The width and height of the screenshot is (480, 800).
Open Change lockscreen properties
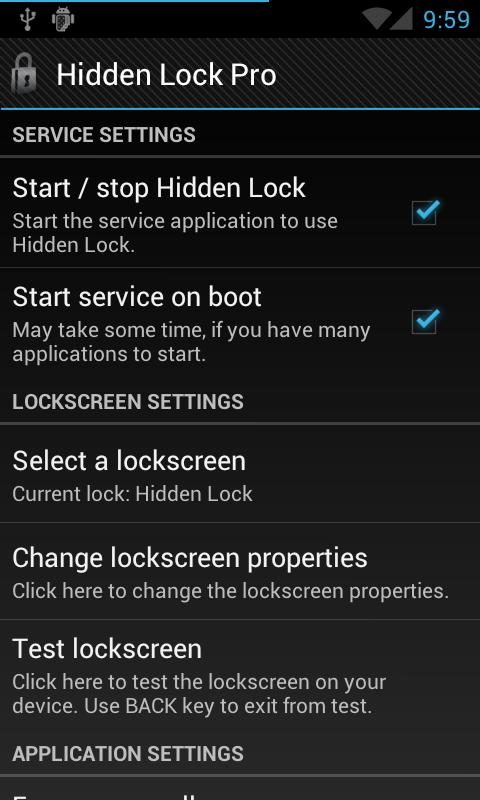(240, 571)
